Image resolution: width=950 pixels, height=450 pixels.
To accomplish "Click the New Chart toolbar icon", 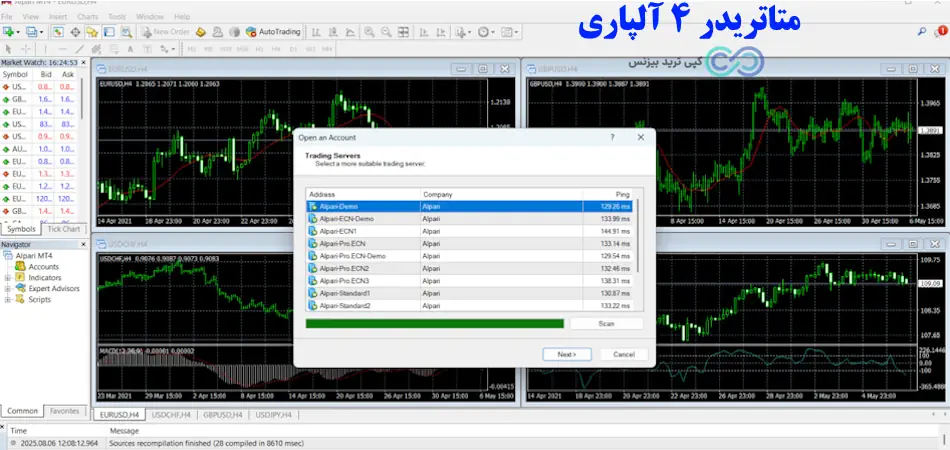I will [7, 31].
